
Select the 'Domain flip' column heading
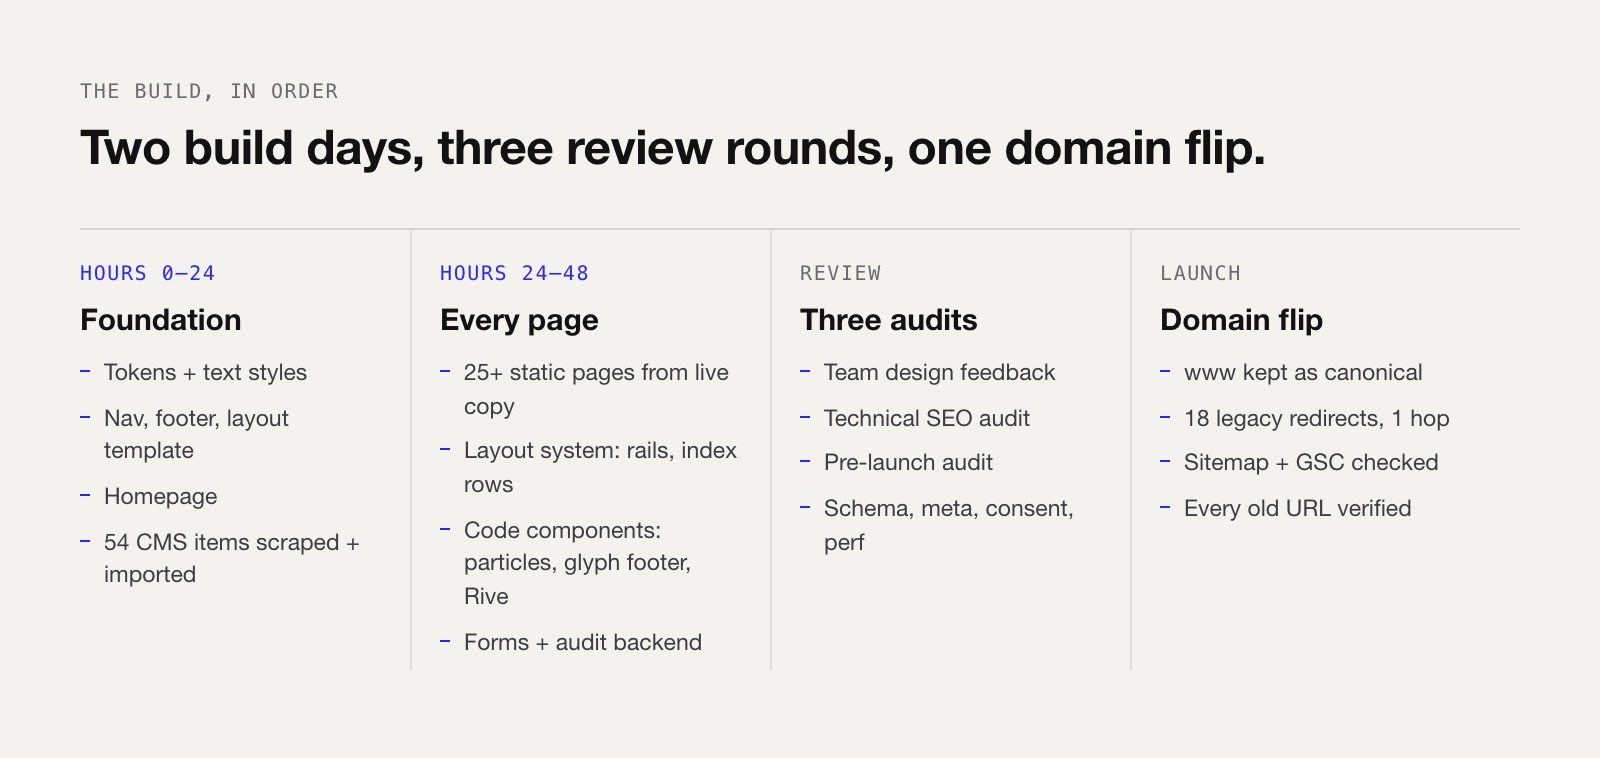tap(1241, 320)
